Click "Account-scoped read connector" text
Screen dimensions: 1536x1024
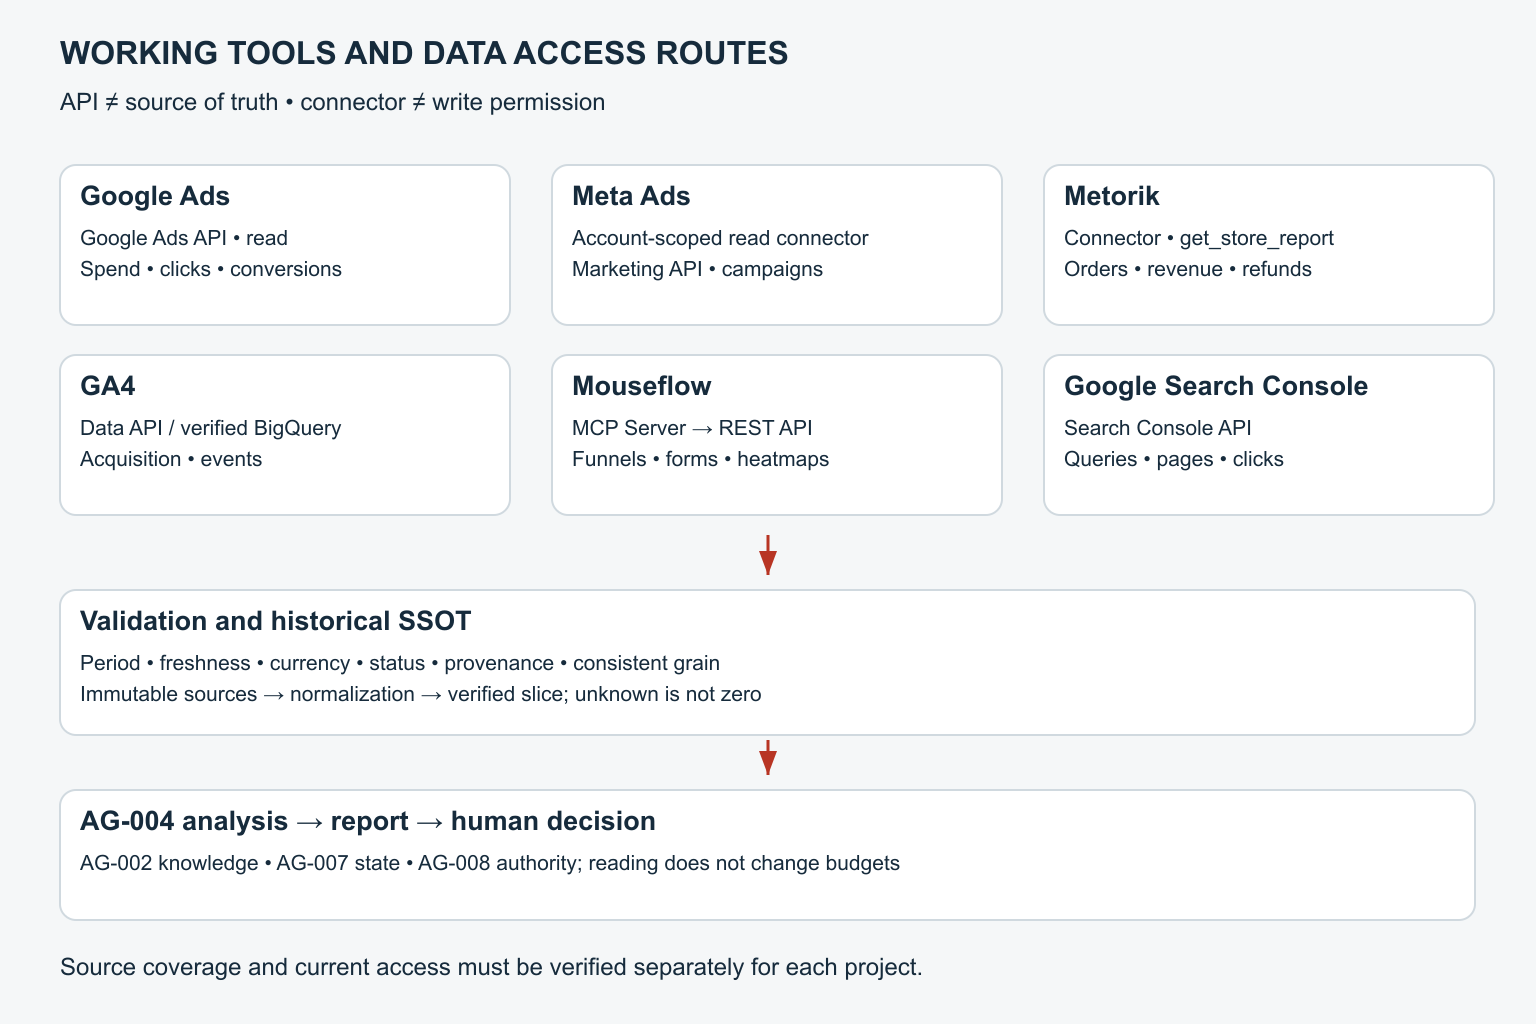tap(720, 238)
